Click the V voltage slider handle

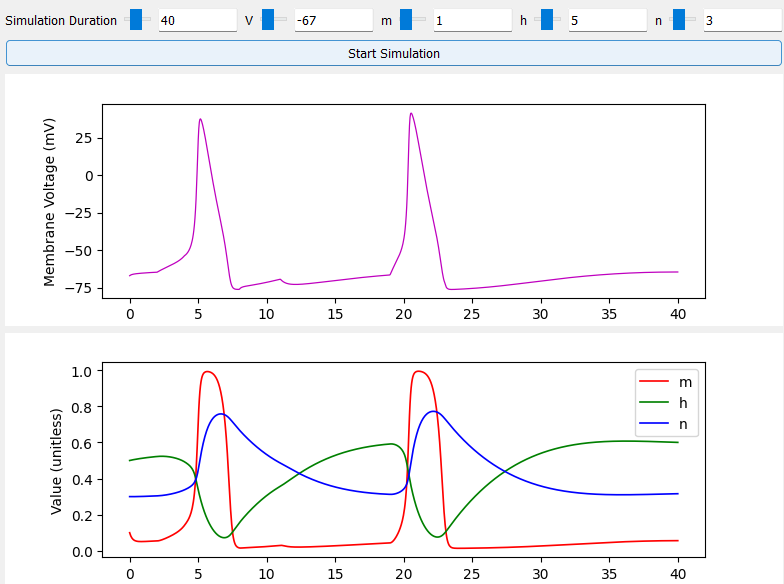coord(268,20)
